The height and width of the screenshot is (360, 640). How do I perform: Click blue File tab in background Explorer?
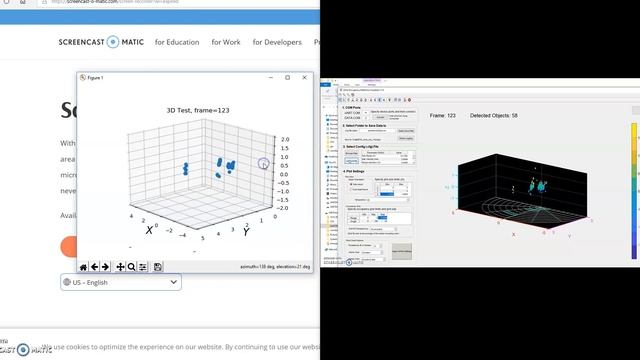(x=325, y=84)
